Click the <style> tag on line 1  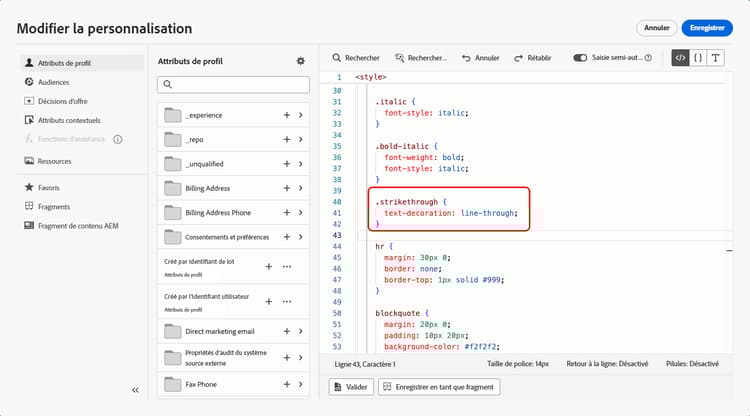point(371,77)
